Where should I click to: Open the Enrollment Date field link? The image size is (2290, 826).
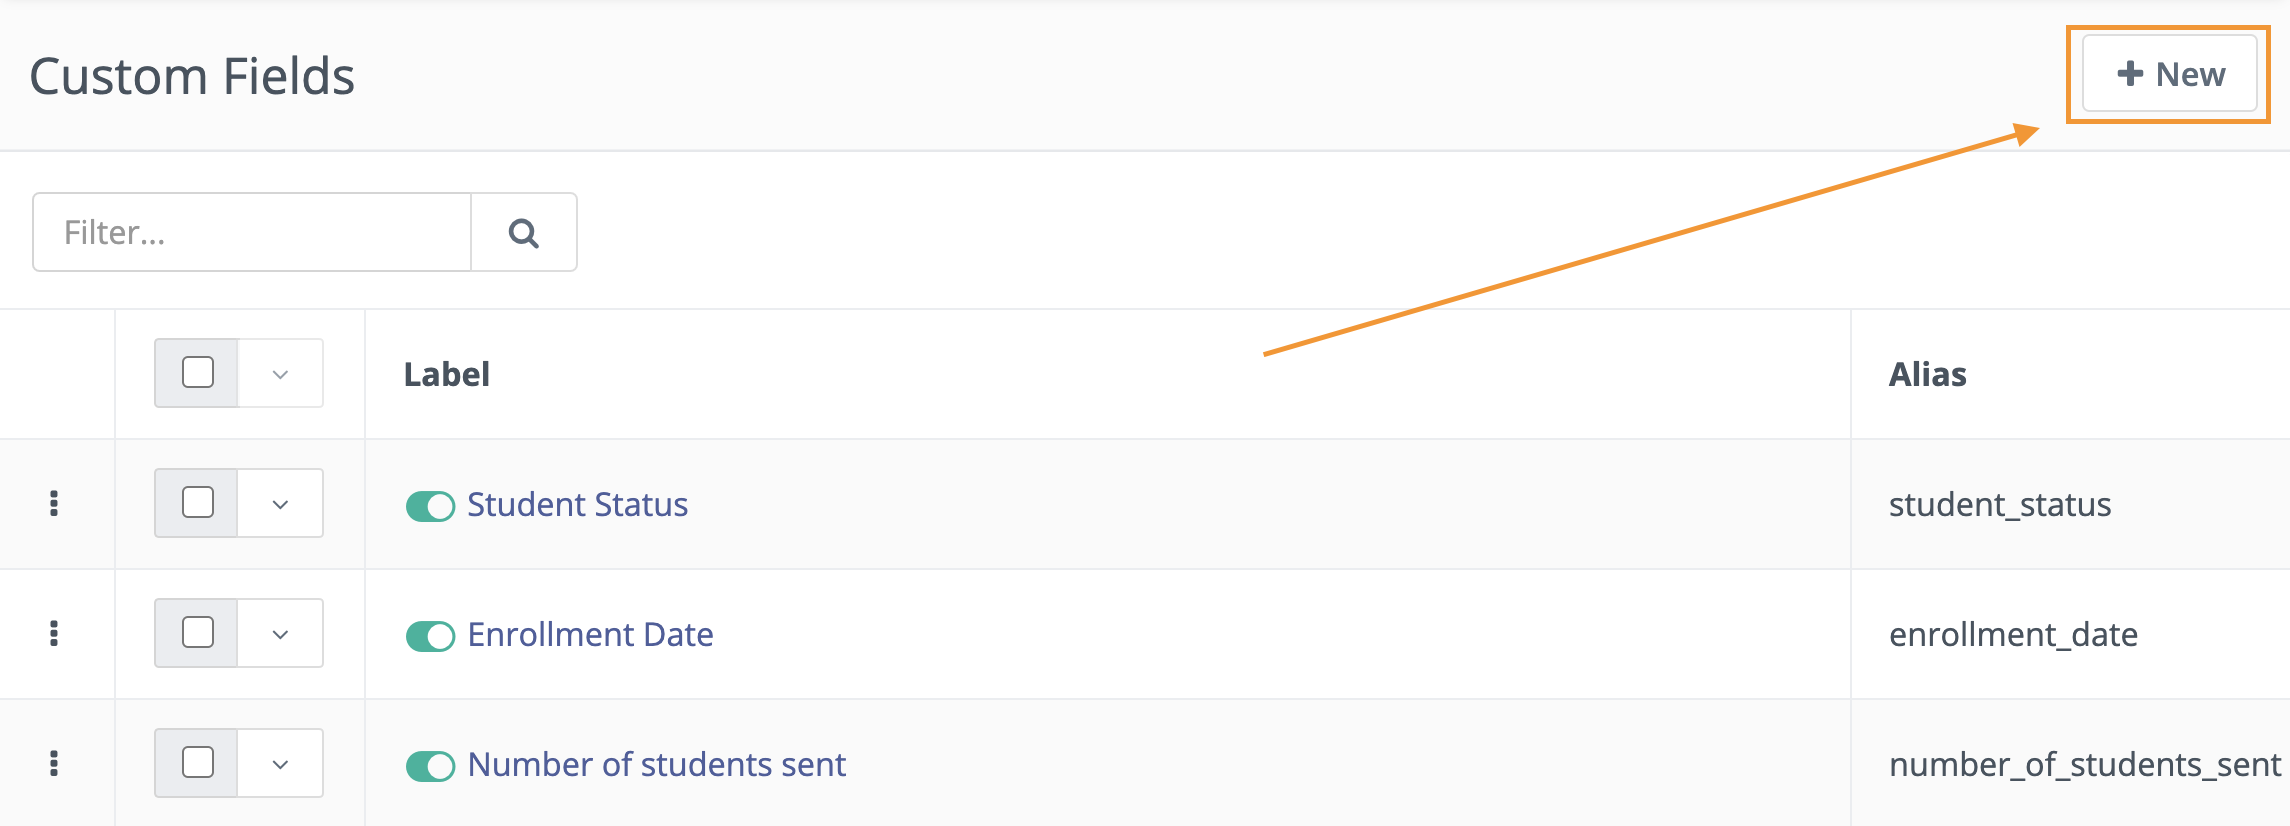(590, 634)
